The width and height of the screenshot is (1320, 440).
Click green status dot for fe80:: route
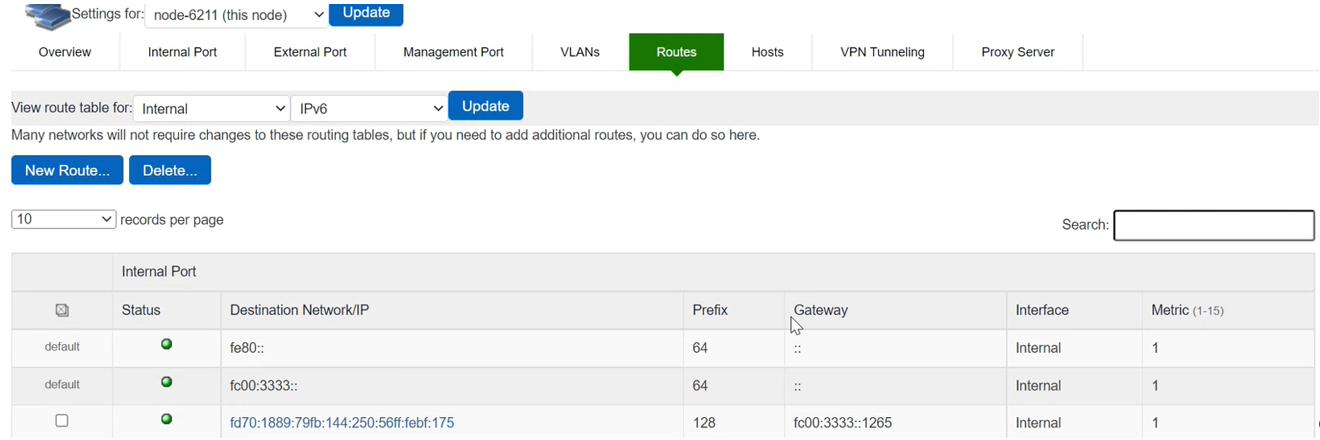(x=166, y=344)
